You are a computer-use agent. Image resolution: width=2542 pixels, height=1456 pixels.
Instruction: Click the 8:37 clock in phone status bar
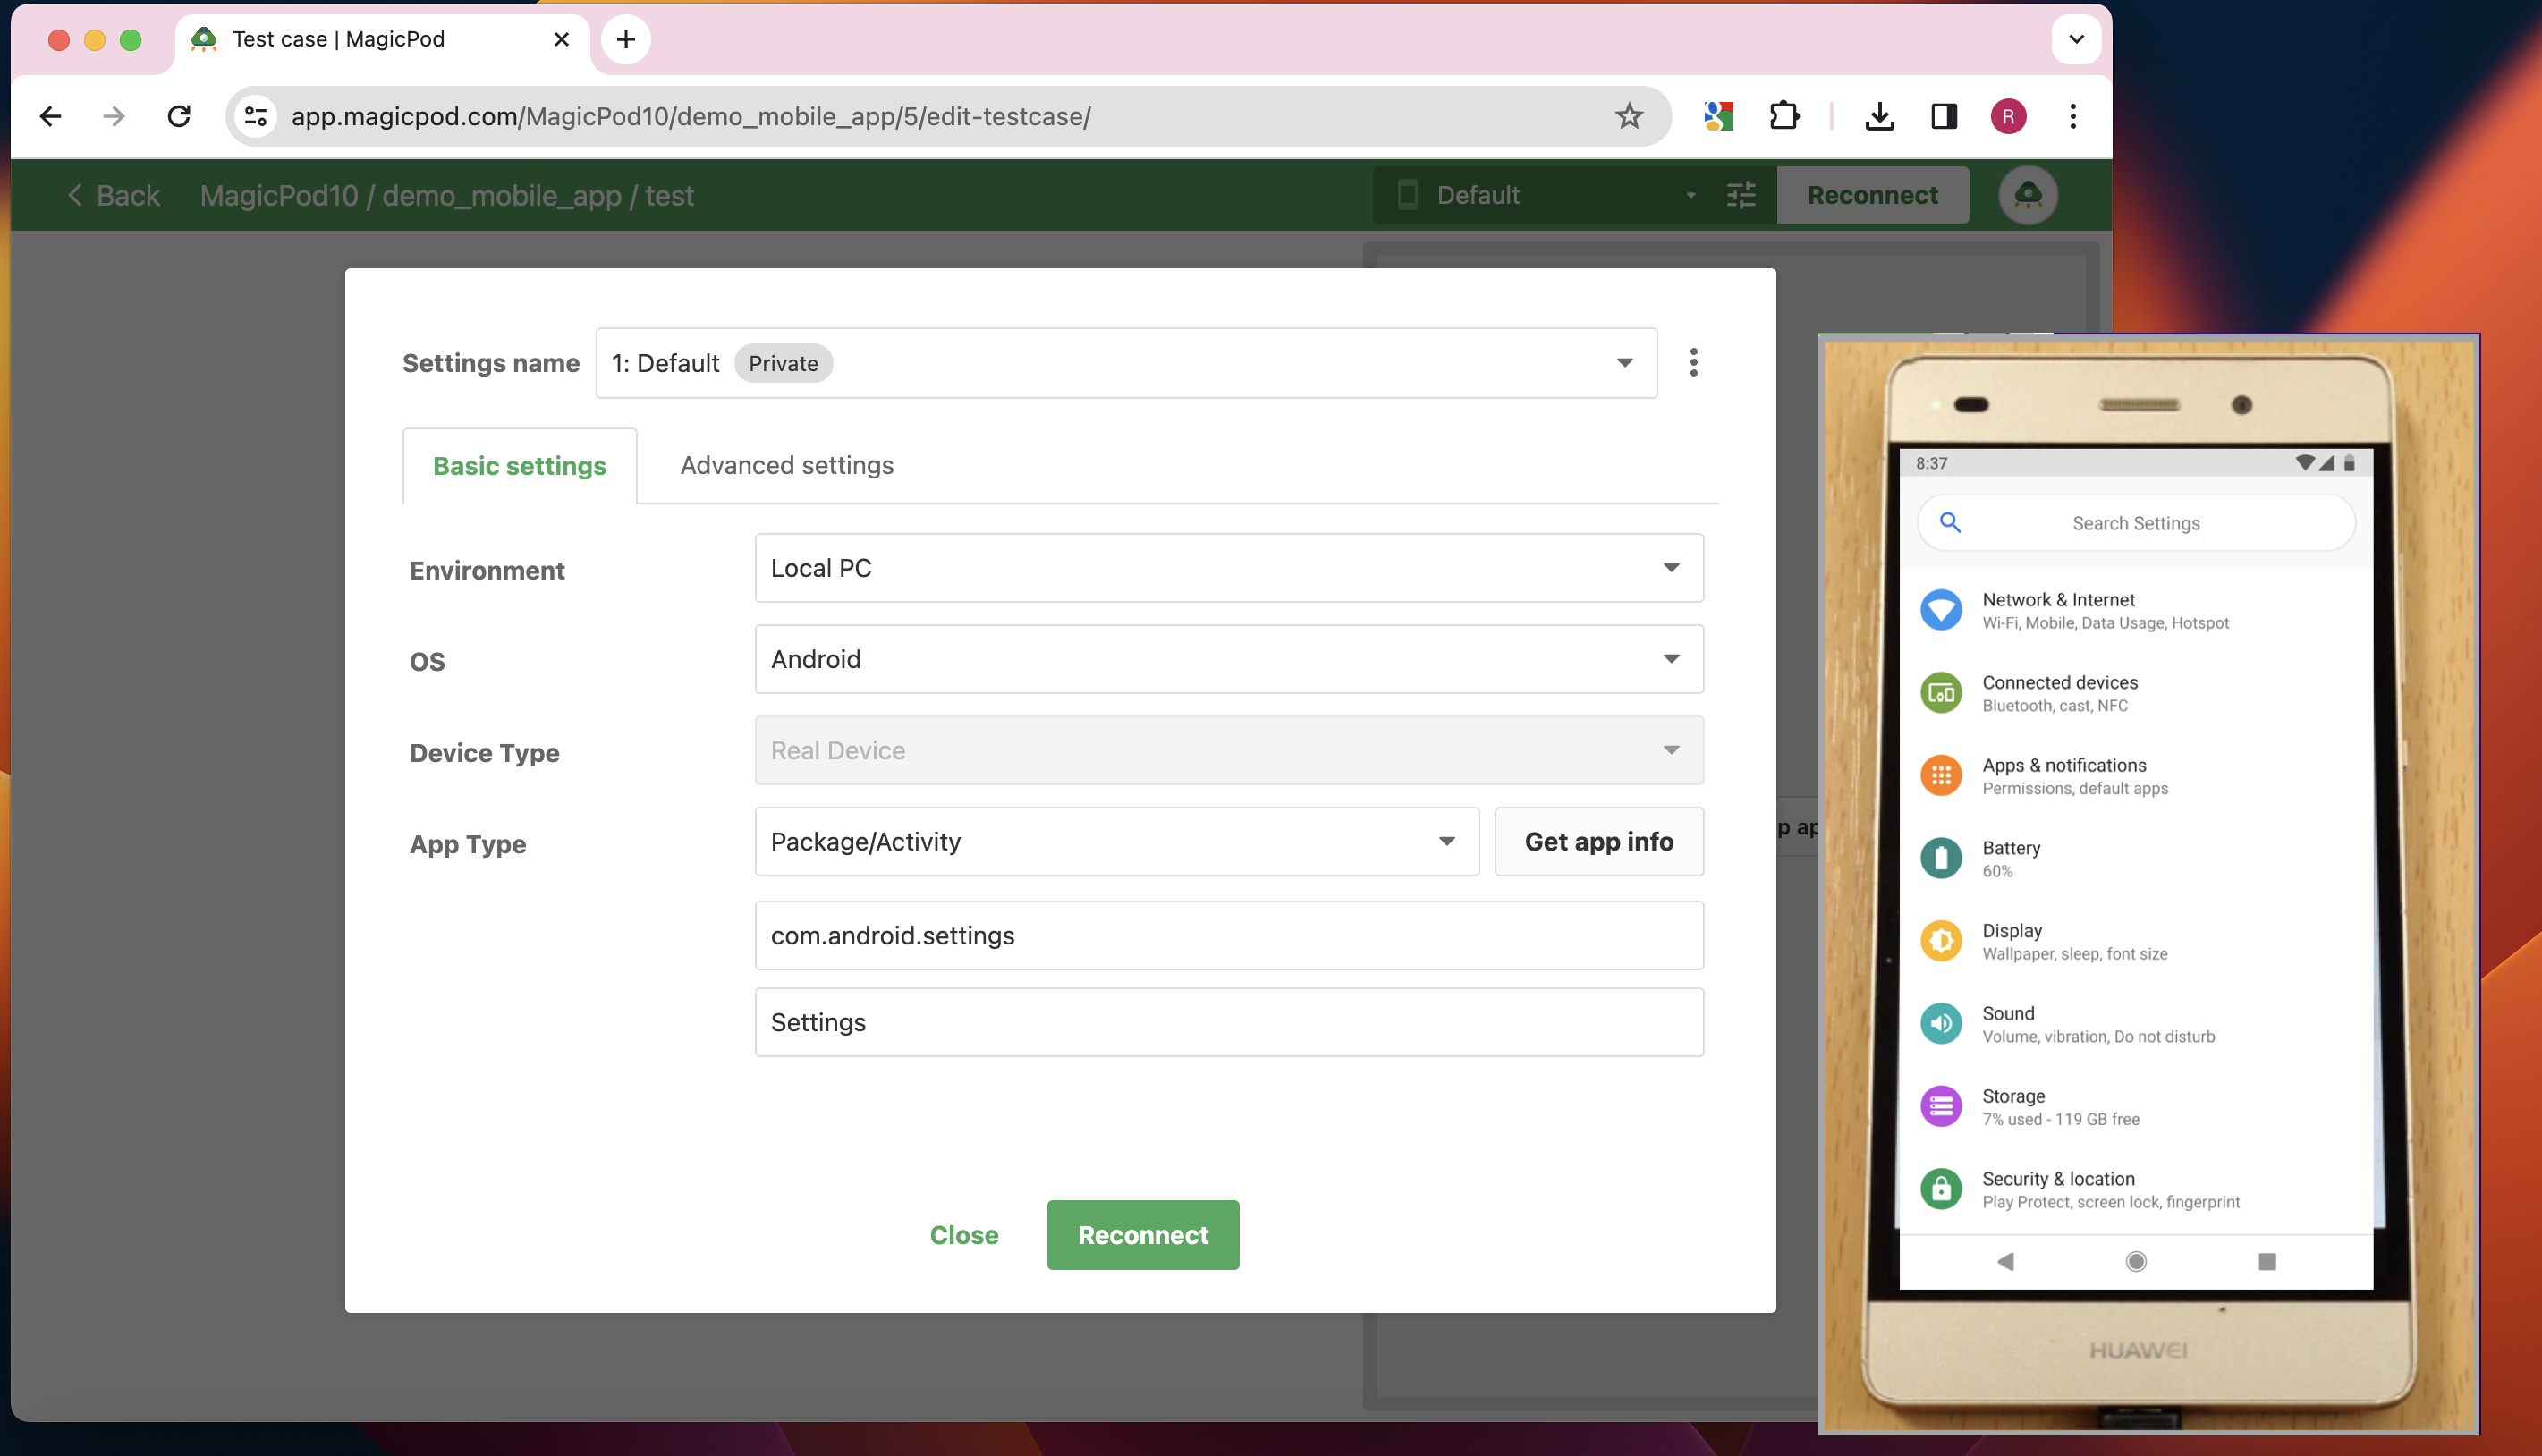coord(1931,463)
